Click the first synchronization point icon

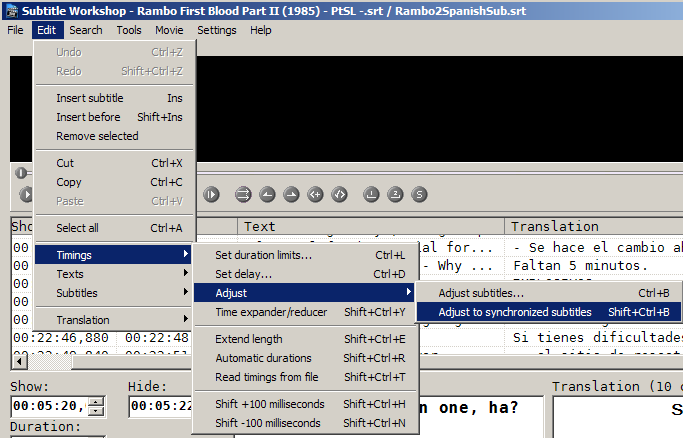pos(371,194)
